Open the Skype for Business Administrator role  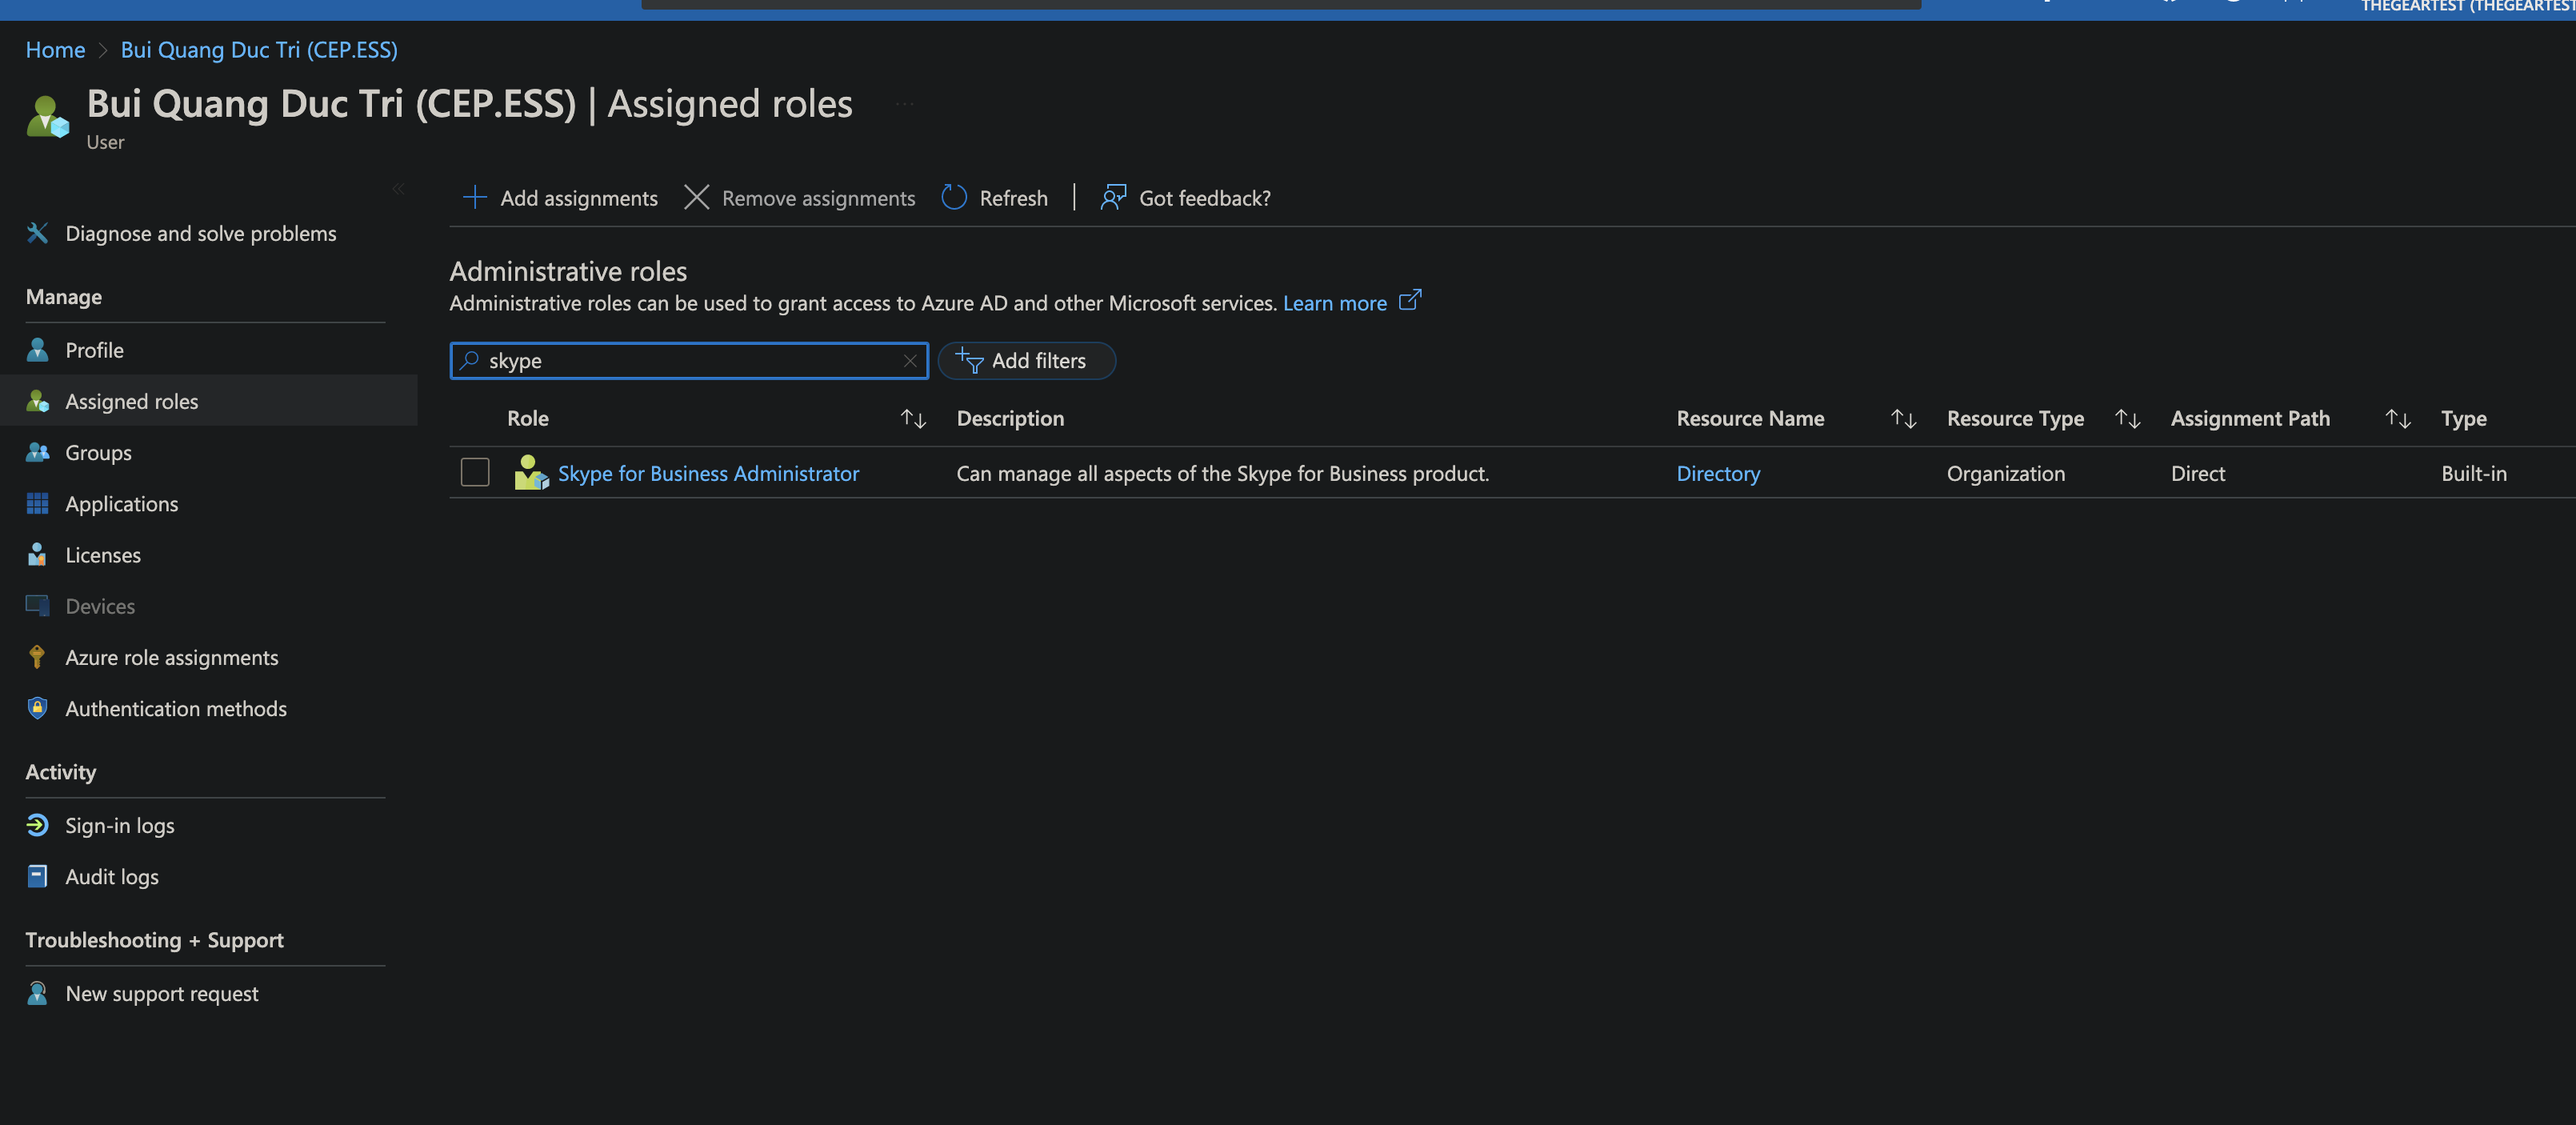click(x=708, y=473)
